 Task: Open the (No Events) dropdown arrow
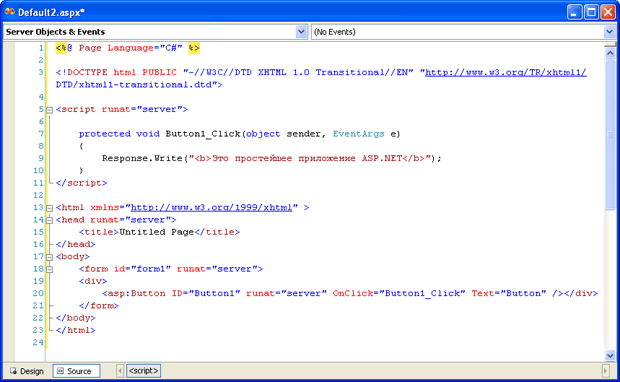coord(609,32)
